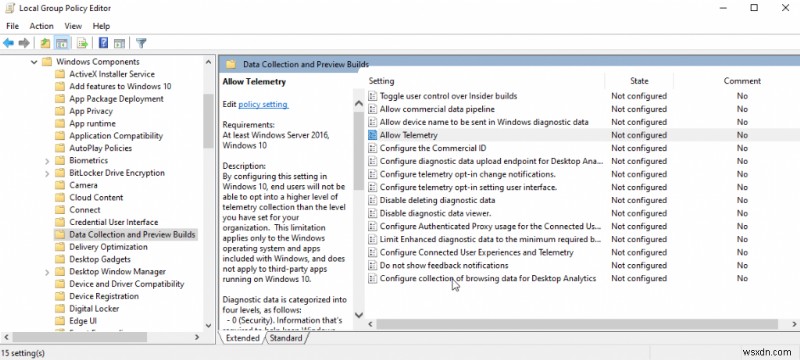The height and width of the screenshot is (360, 800).
Task: Select Credential User Interface tree item
Action: (x=113, y=222)
